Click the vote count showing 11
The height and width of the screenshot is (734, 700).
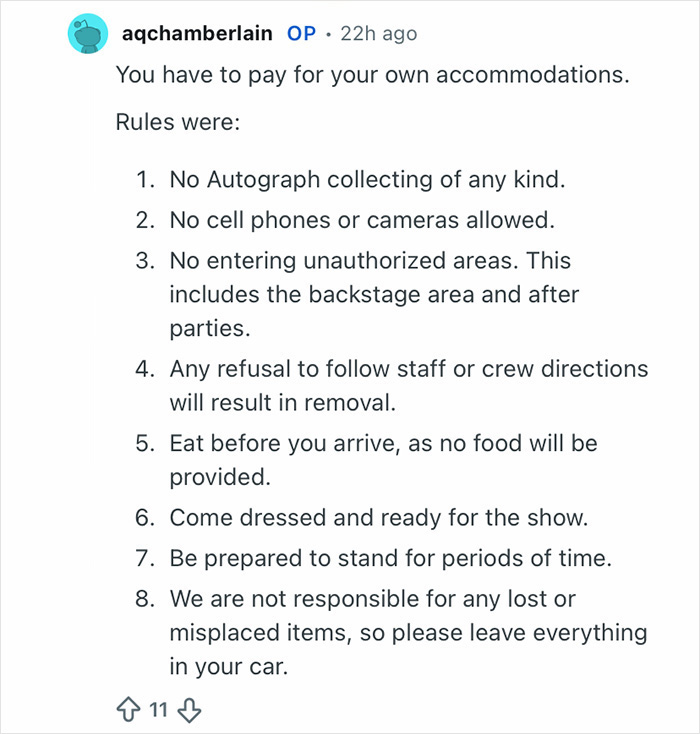(159, 711)
